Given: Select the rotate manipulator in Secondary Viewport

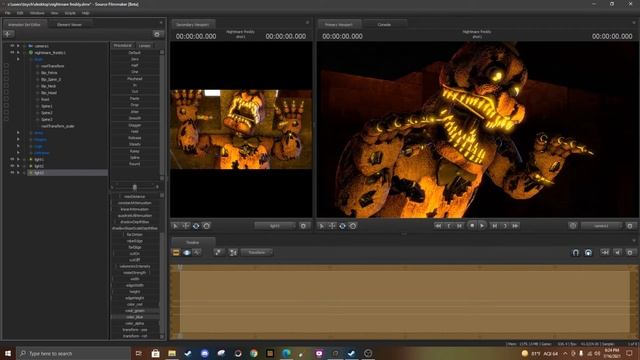Looking at the screenshot, I should click(x=196, y=226).
